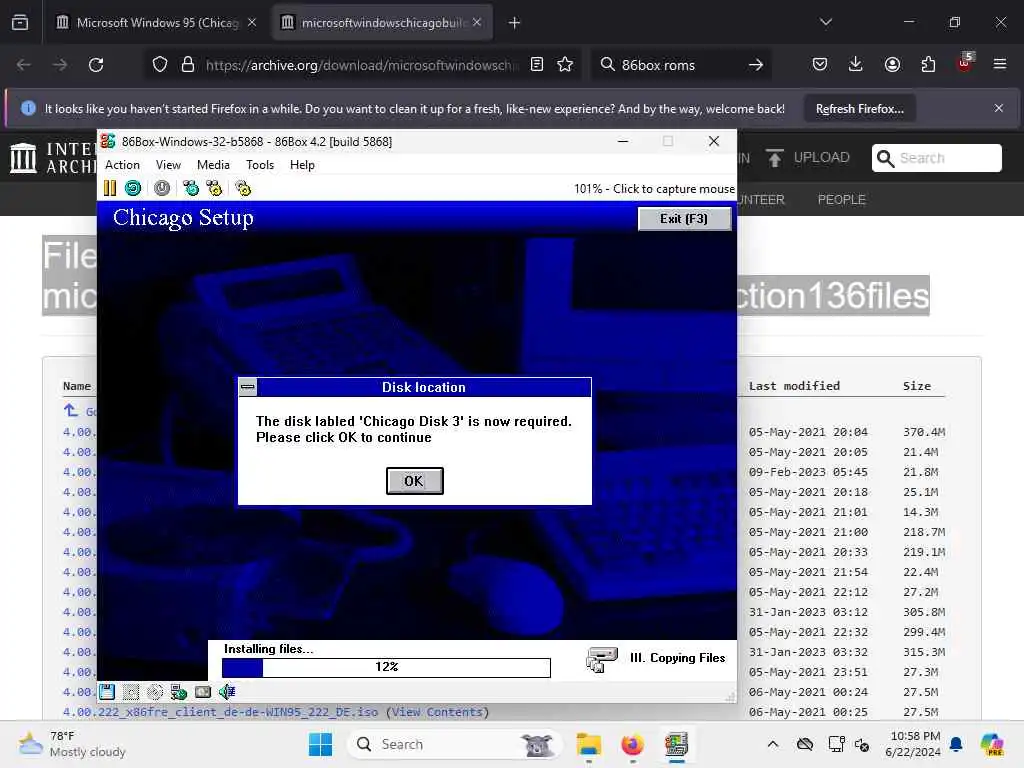Open View Contents link for WIN95_222_DE.iso
The image size is (1024, 768).
coord(438,712)
